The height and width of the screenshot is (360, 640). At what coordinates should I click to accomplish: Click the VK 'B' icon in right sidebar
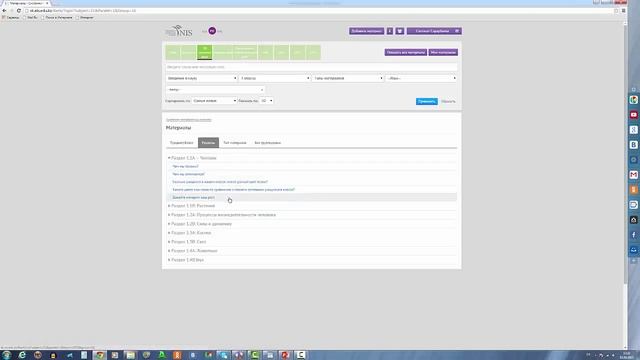[633, 145]
